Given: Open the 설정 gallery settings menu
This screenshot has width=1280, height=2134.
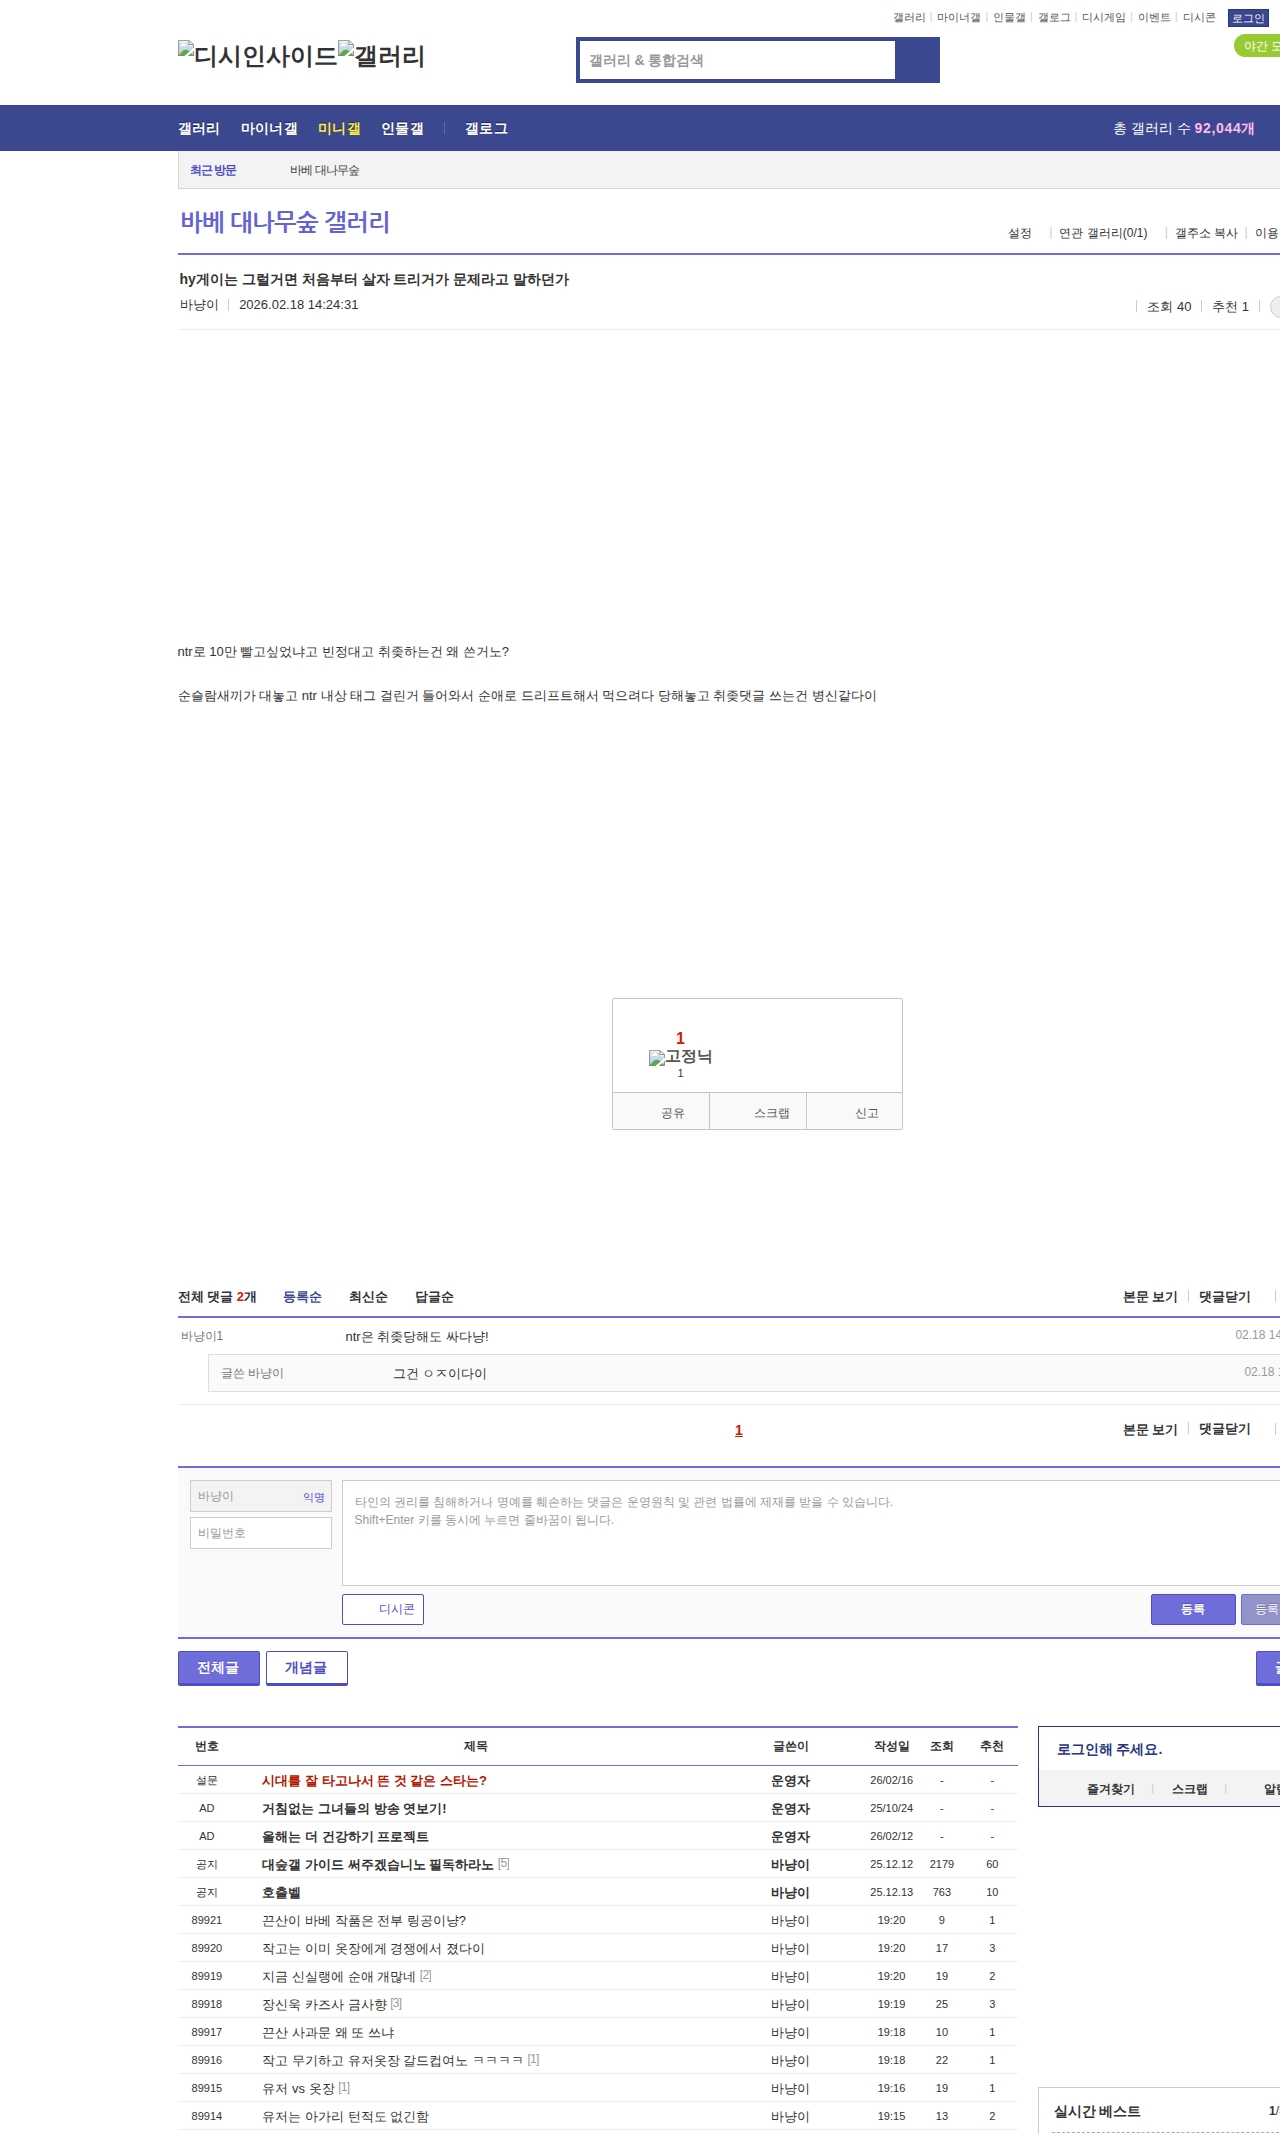Looking at the screenshot, I should pyautogui.click(x=1019, y=233).
